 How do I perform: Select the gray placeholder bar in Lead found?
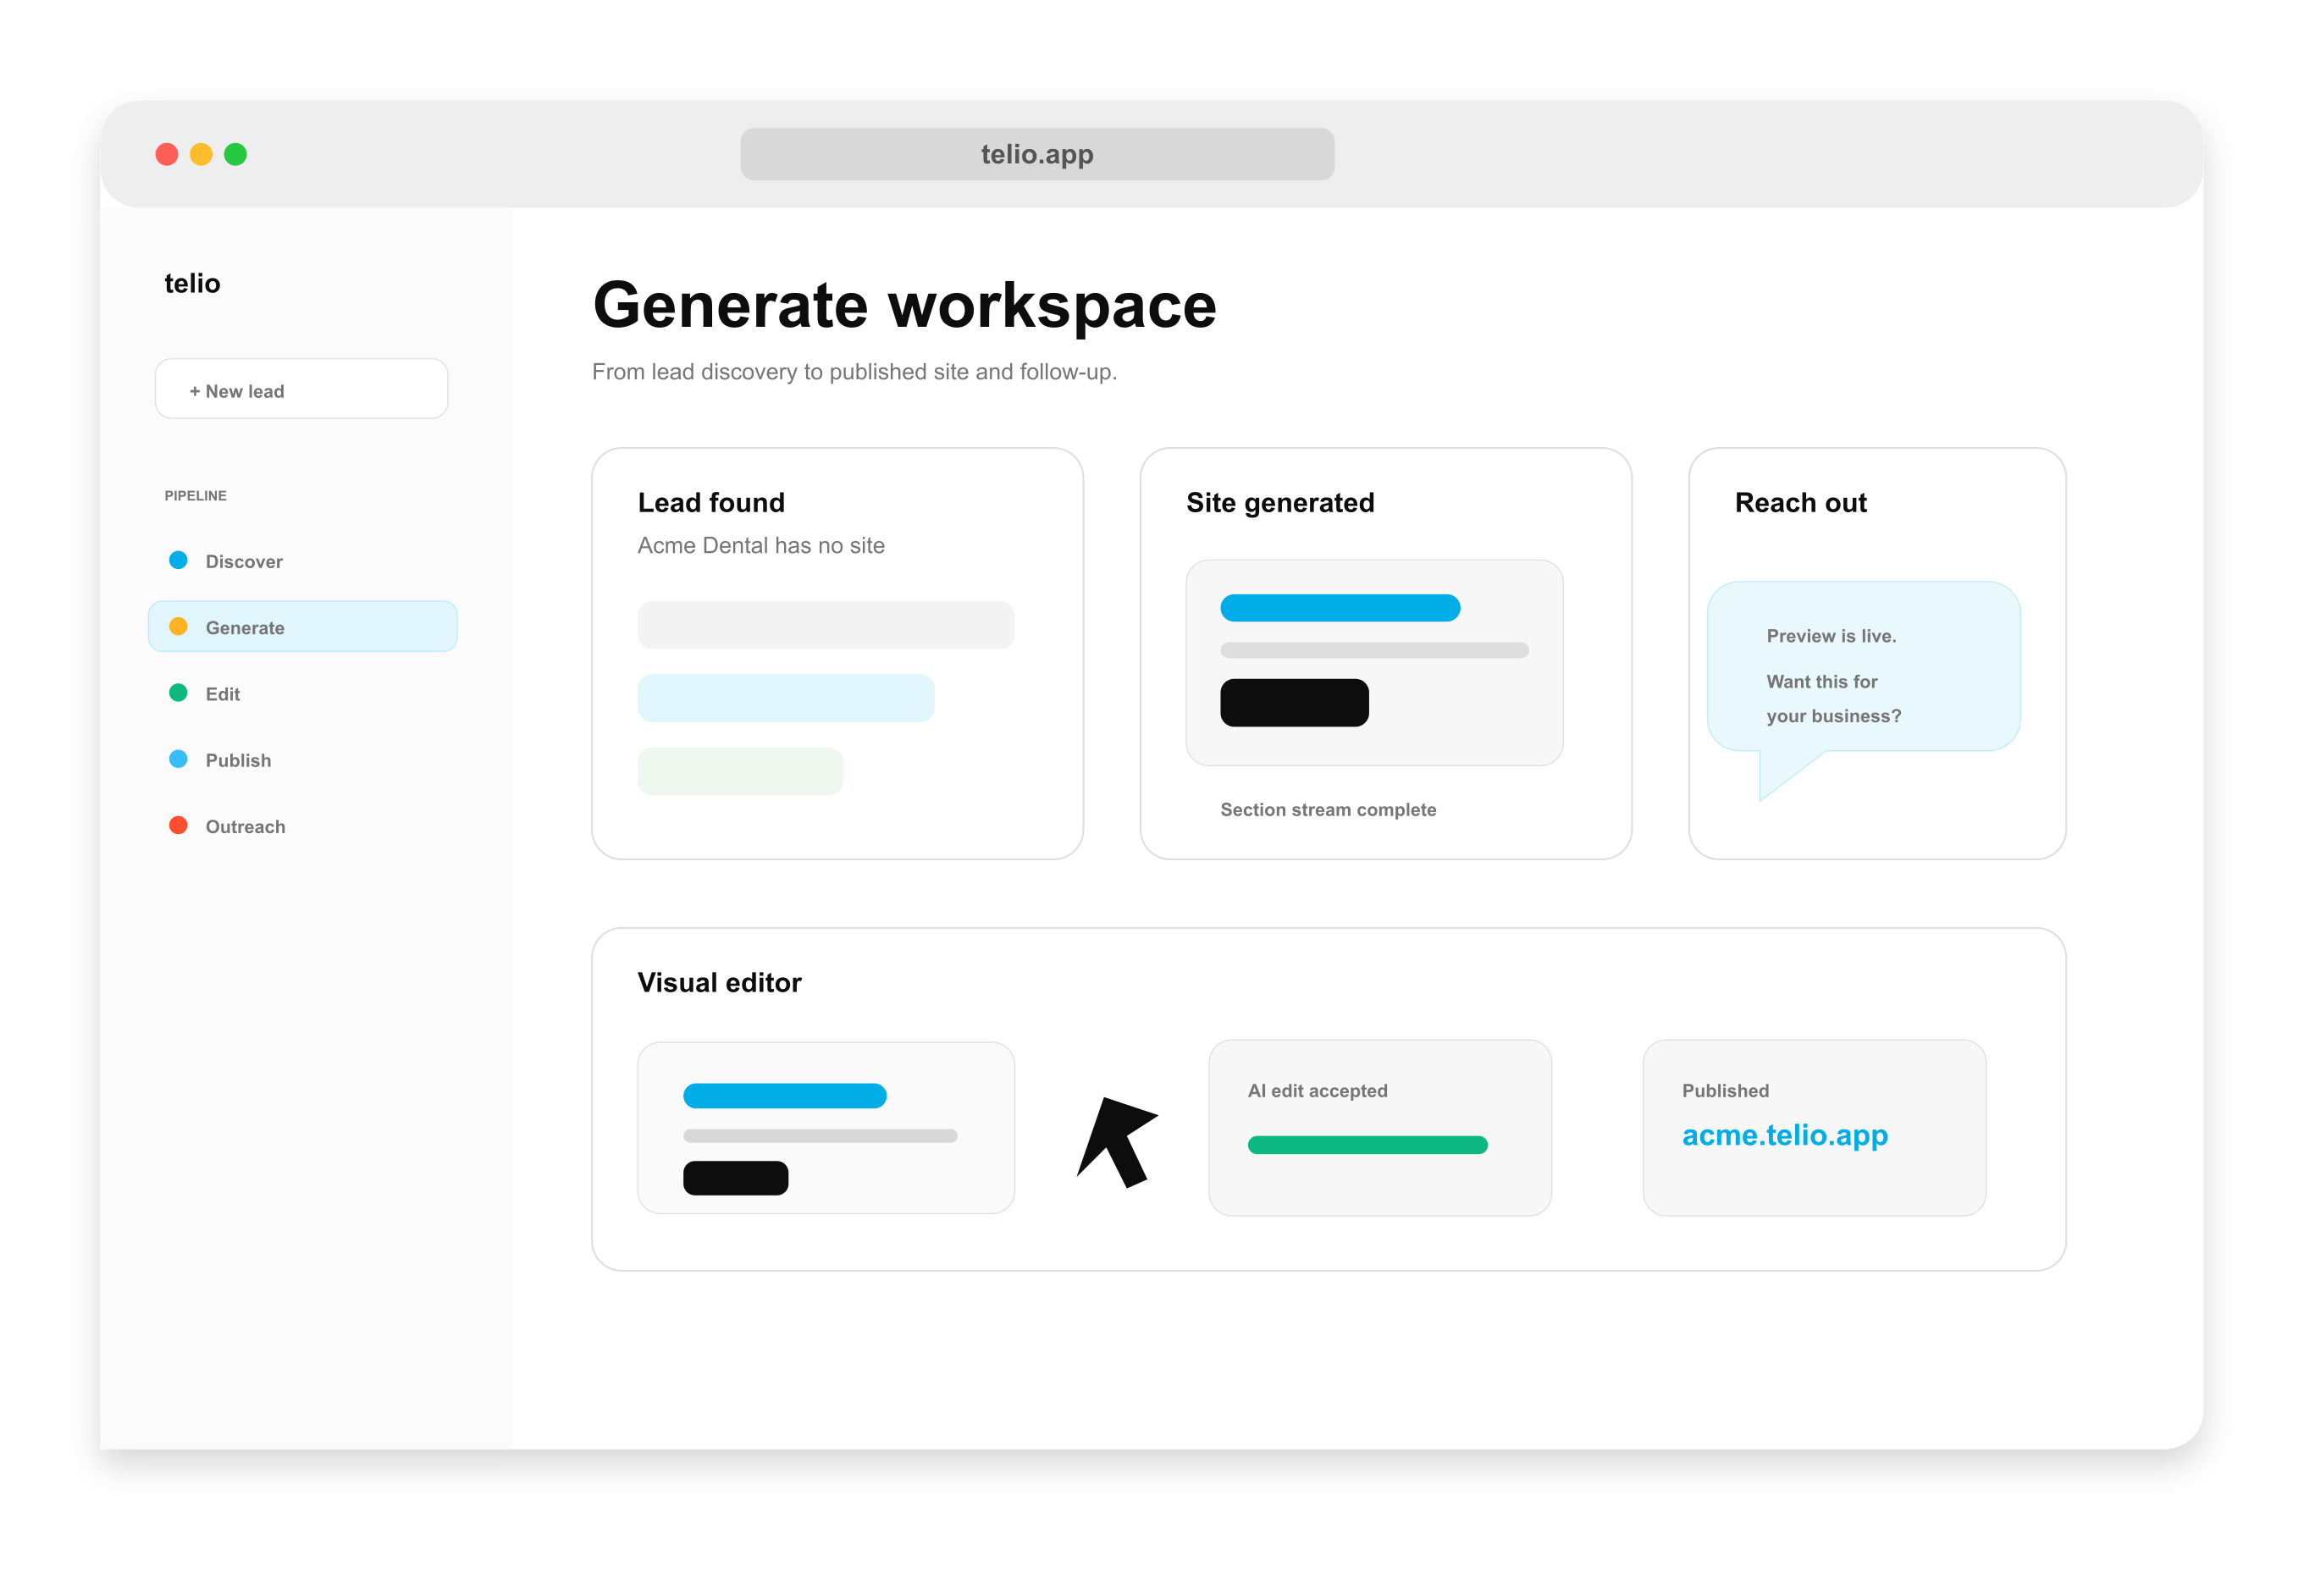[x=826, y=625]
